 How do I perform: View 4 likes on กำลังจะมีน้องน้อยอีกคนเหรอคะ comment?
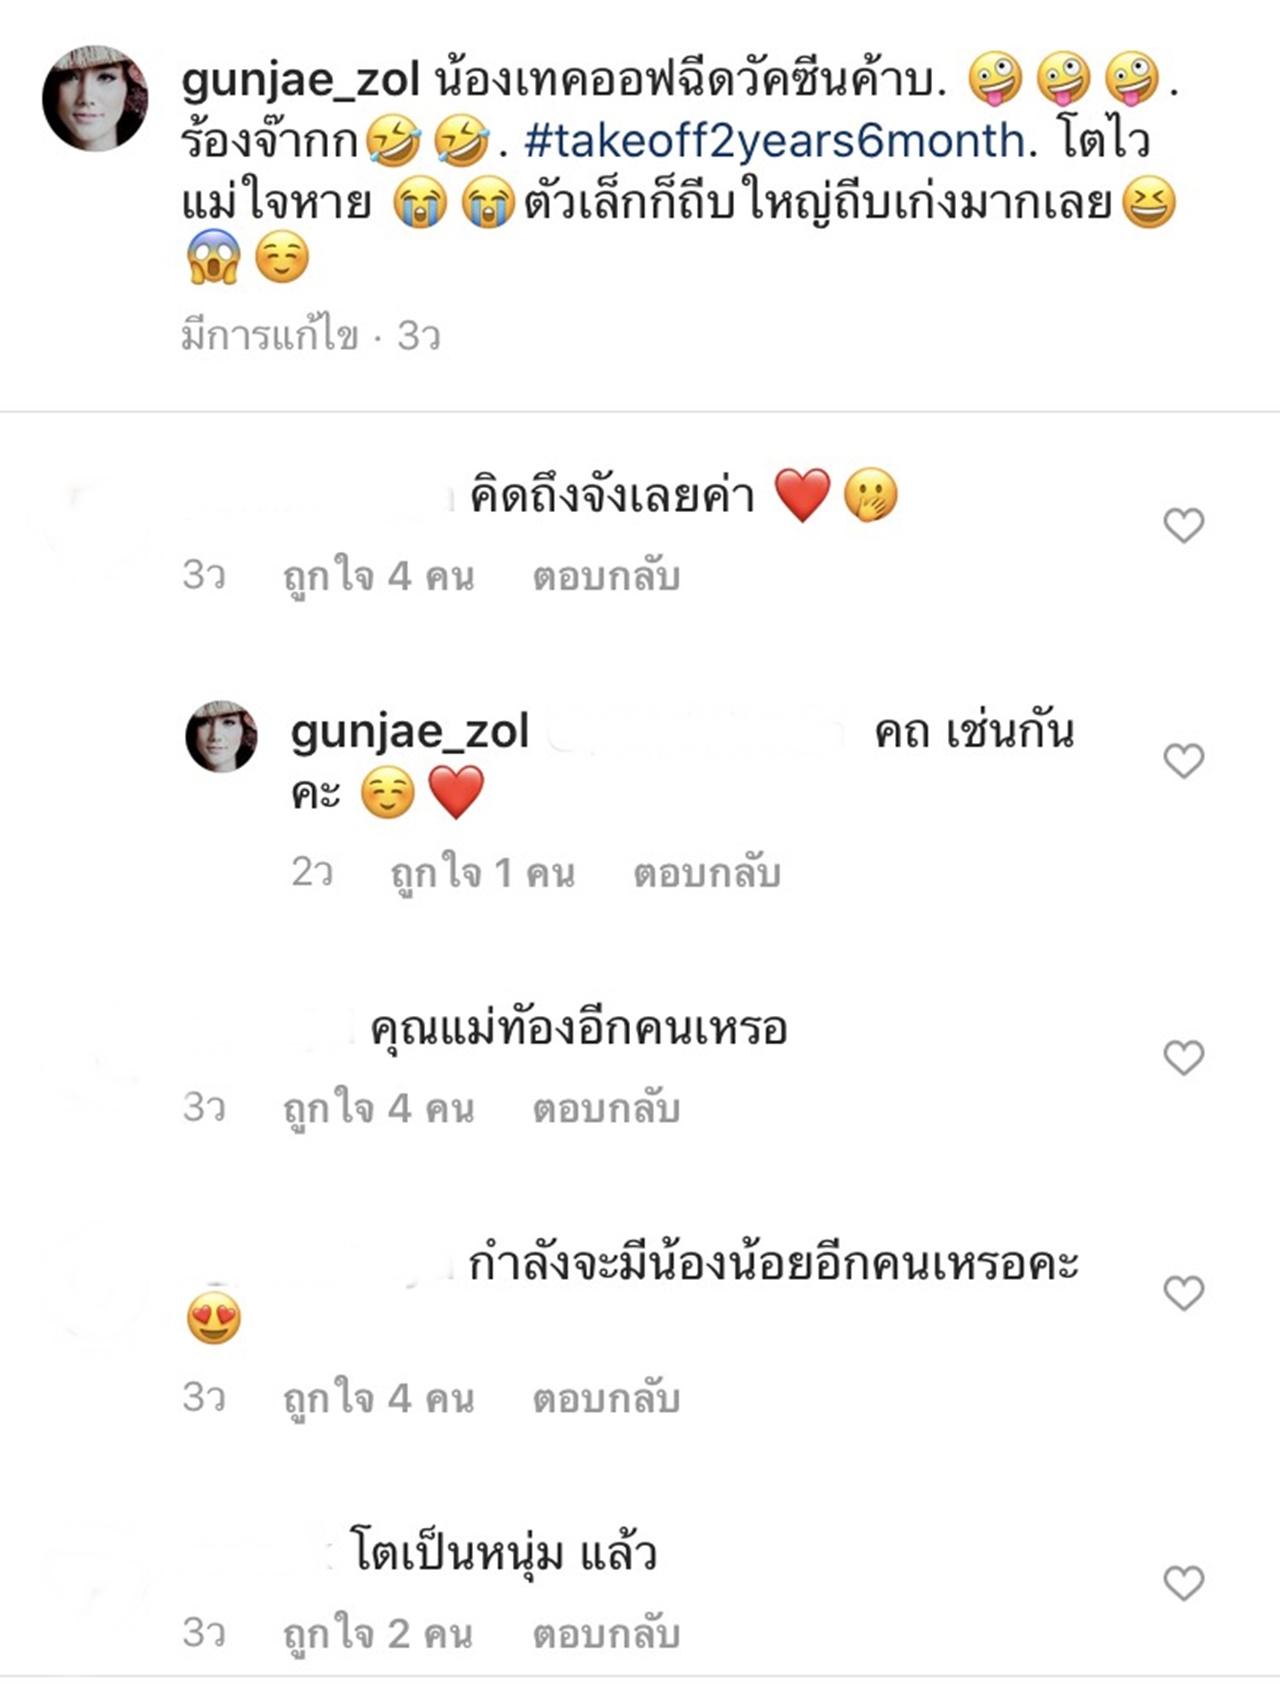click(x=378, y=1398)
